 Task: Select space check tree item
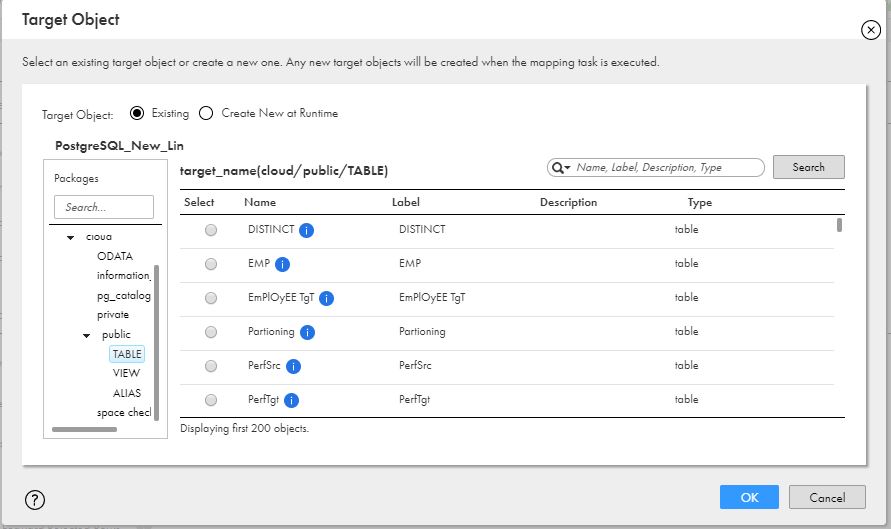click(x=124, y=413)
